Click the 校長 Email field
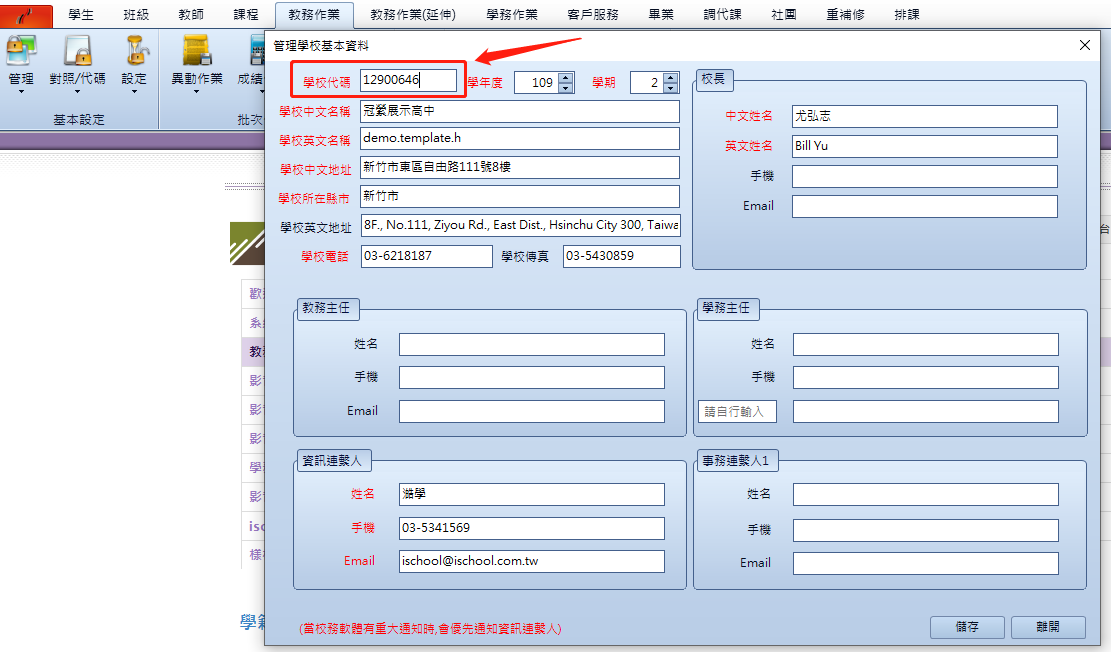The height and width of the screenshot is (652, 1111). click(925, 206)
